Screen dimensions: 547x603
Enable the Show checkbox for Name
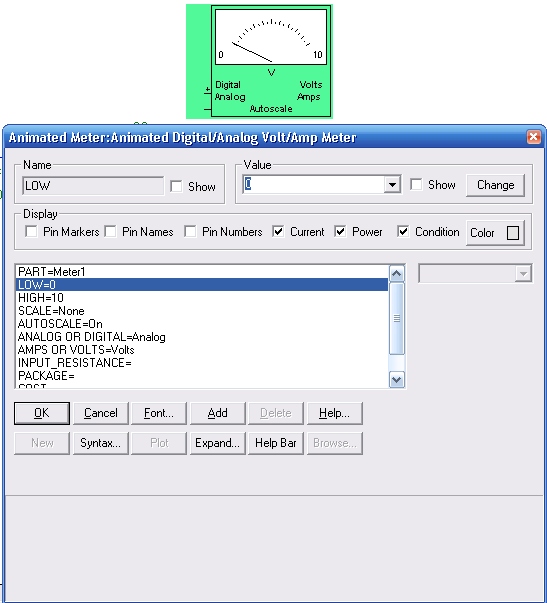click(x=176, y=187)
